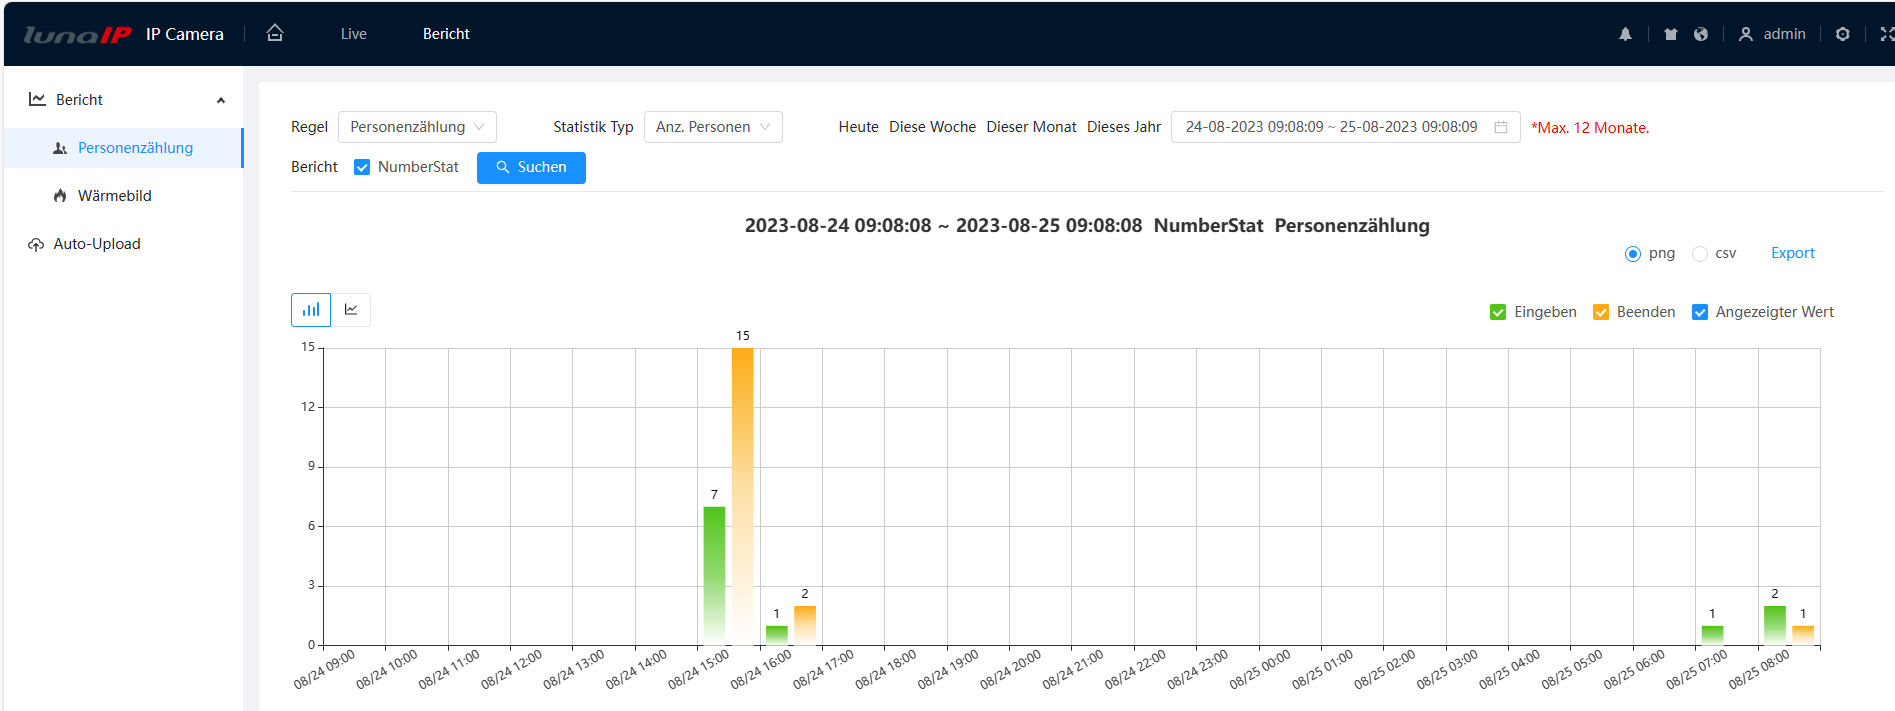Click the globe language icon
1895x711 pixels.
1700,34
